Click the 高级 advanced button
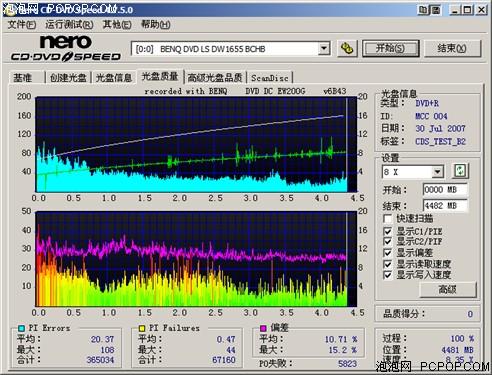The image size is (492, 375). 448,289
